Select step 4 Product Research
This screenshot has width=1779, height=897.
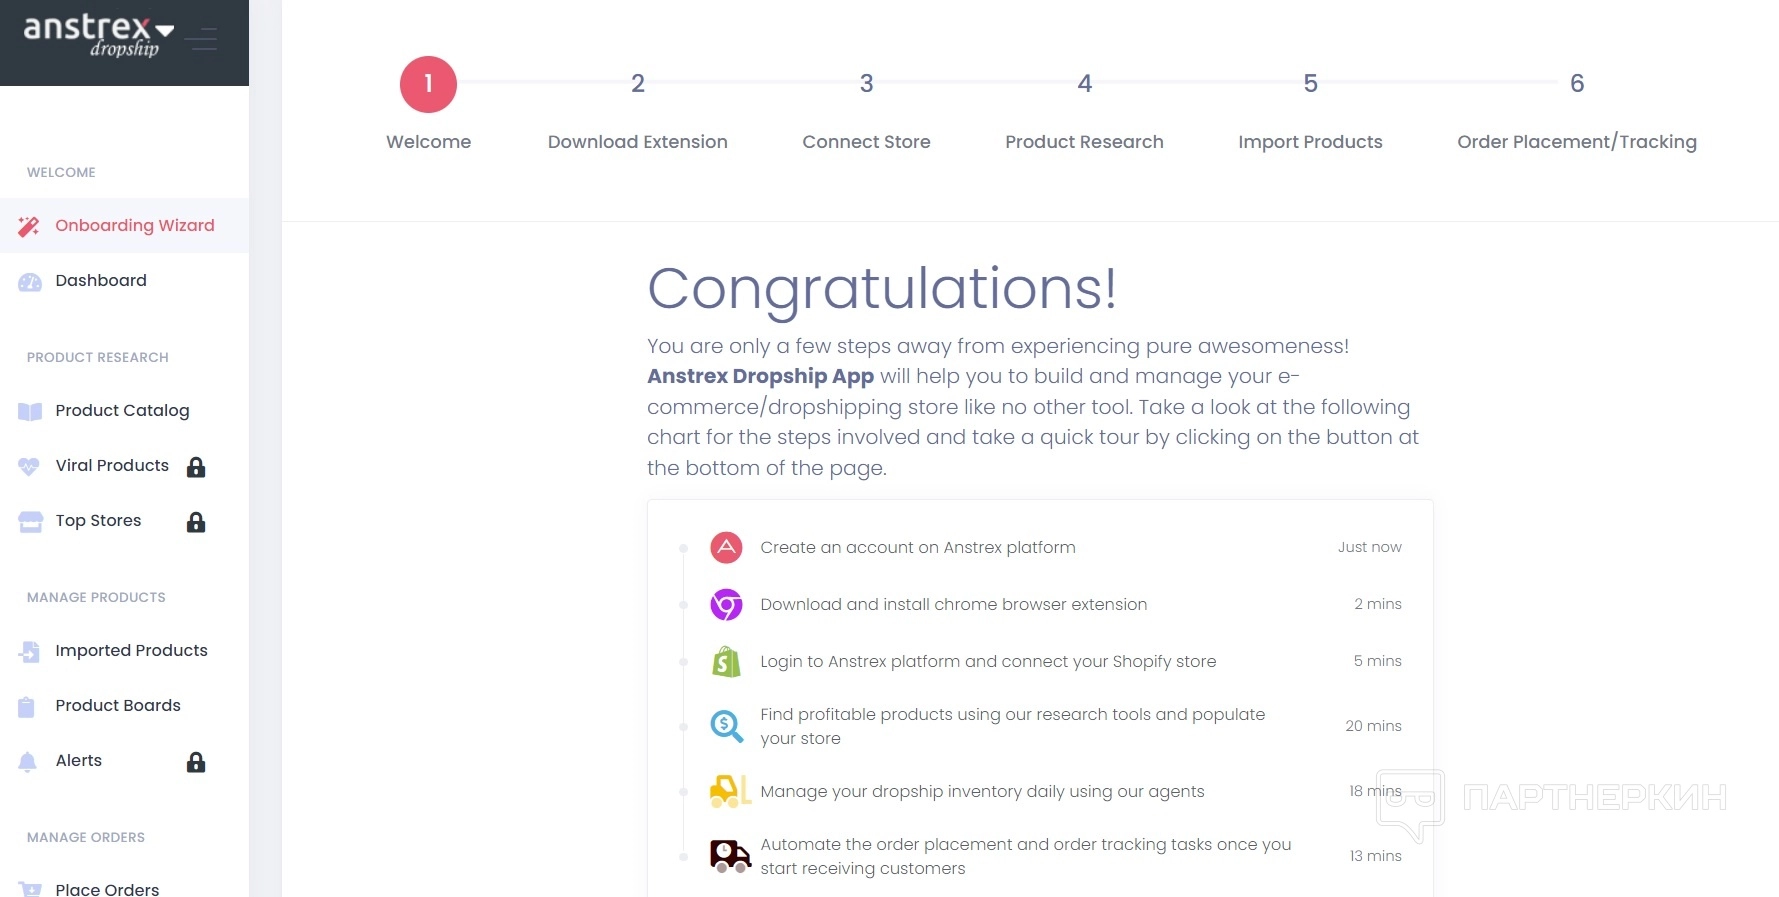(x=1084, y=84)
